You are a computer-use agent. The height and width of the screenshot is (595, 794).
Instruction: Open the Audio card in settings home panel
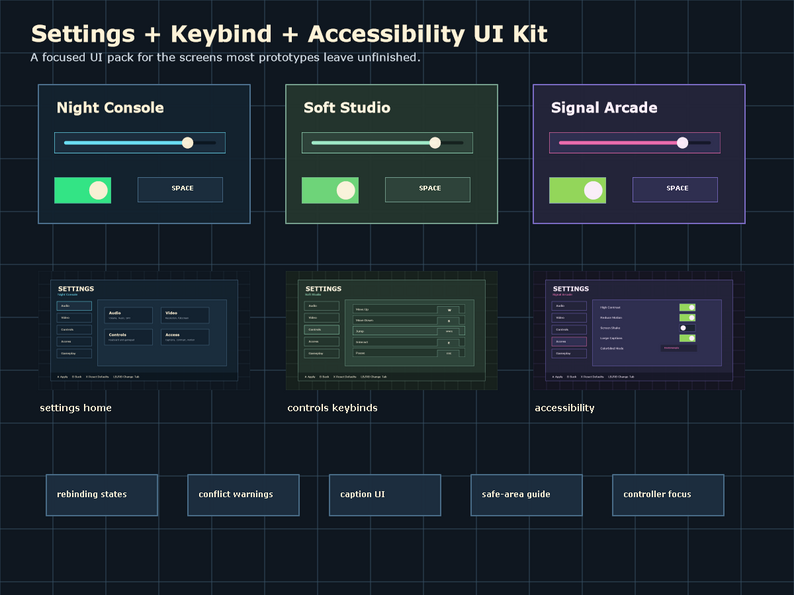coord(129,315)
